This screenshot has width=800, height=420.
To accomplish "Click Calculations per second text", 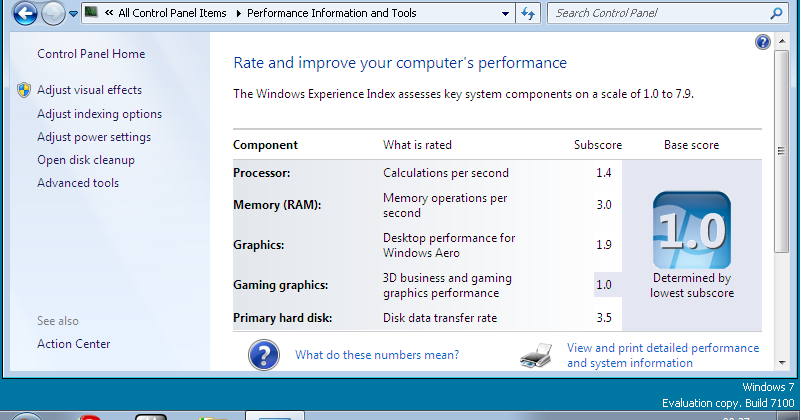I will 446,173.
